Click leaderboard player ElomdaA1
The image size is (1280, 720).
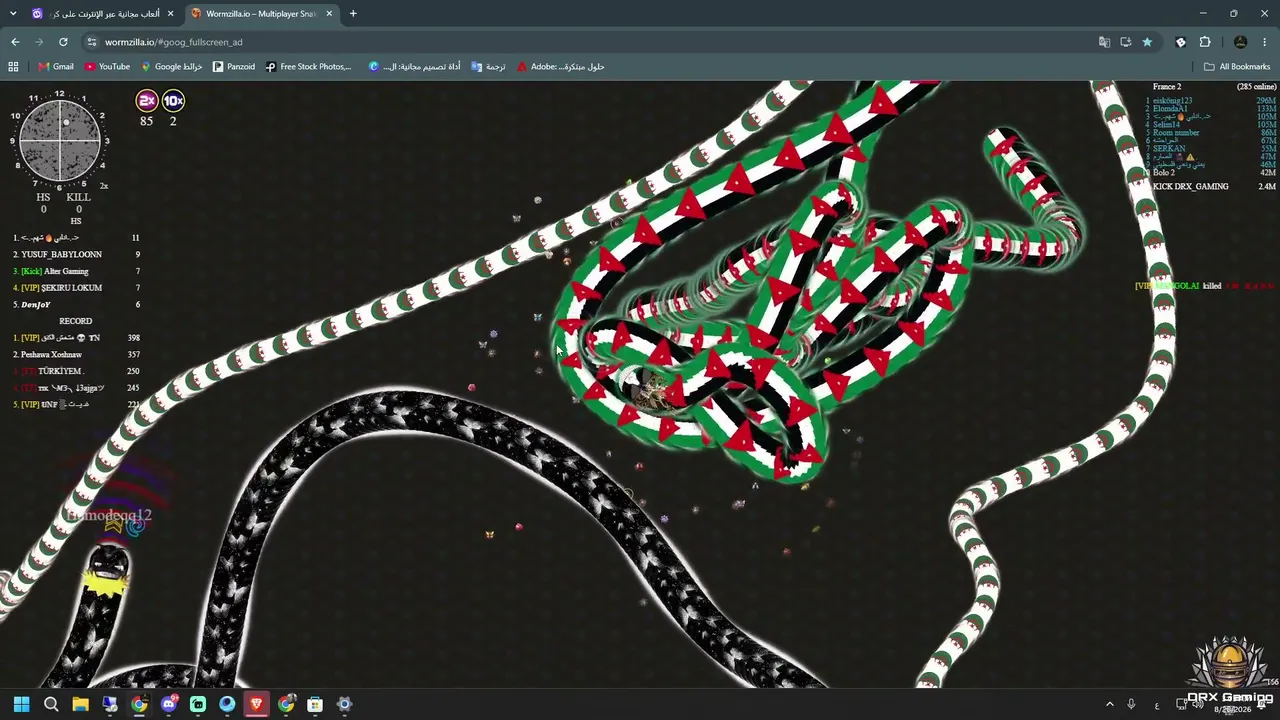[1170, 109]
